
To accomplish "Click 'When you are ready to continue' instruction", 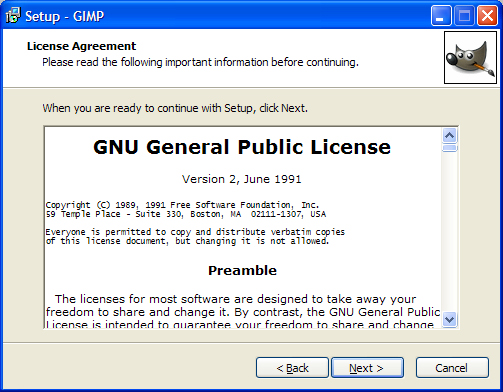I will (175, 108).
